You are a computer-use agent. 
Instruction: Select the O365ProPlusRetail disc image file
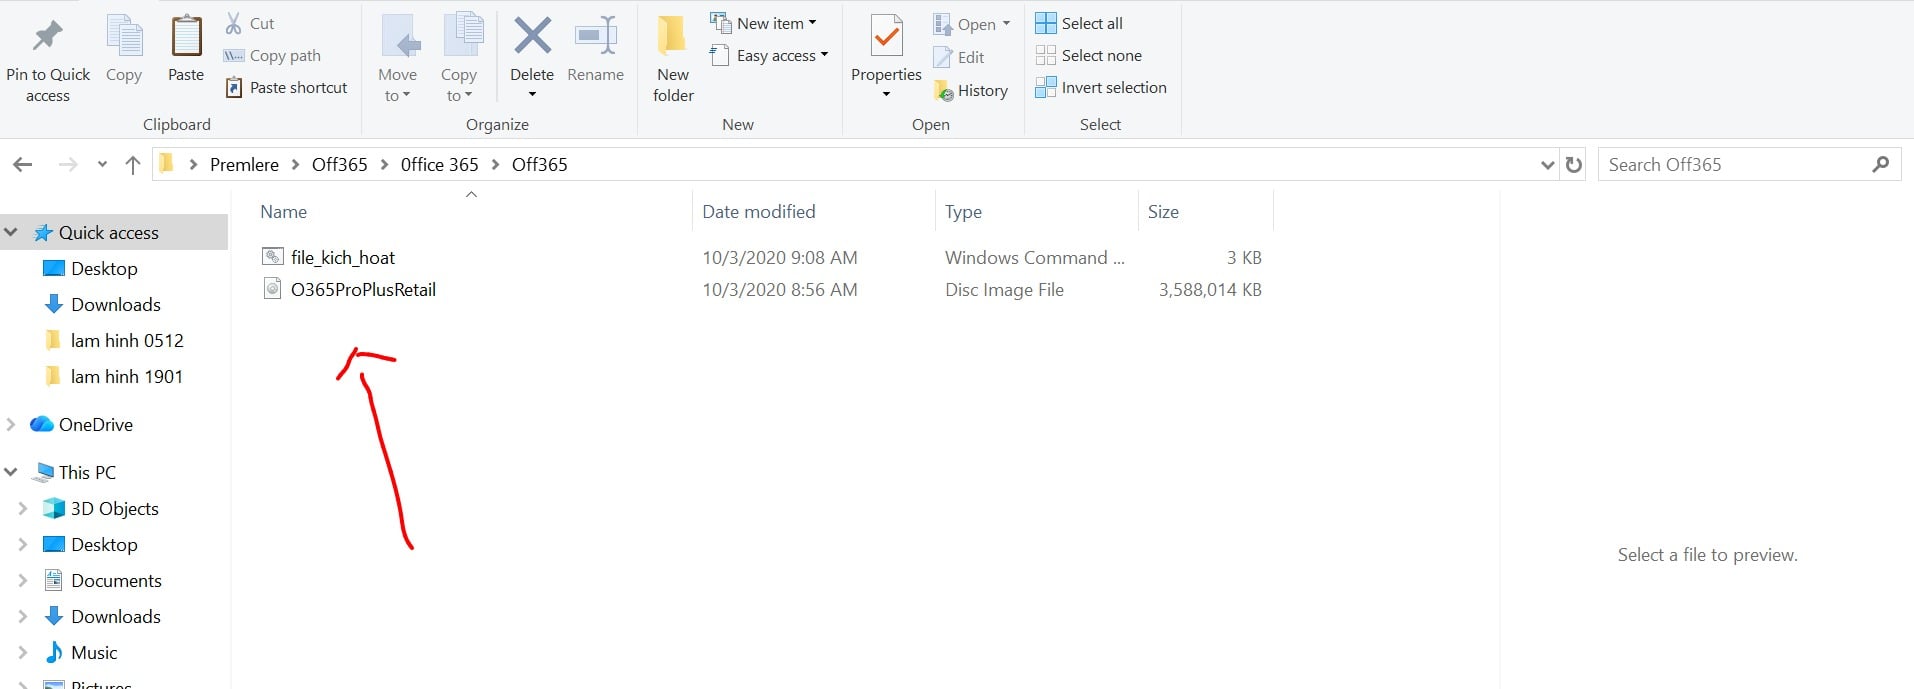(x=363, y=290)
